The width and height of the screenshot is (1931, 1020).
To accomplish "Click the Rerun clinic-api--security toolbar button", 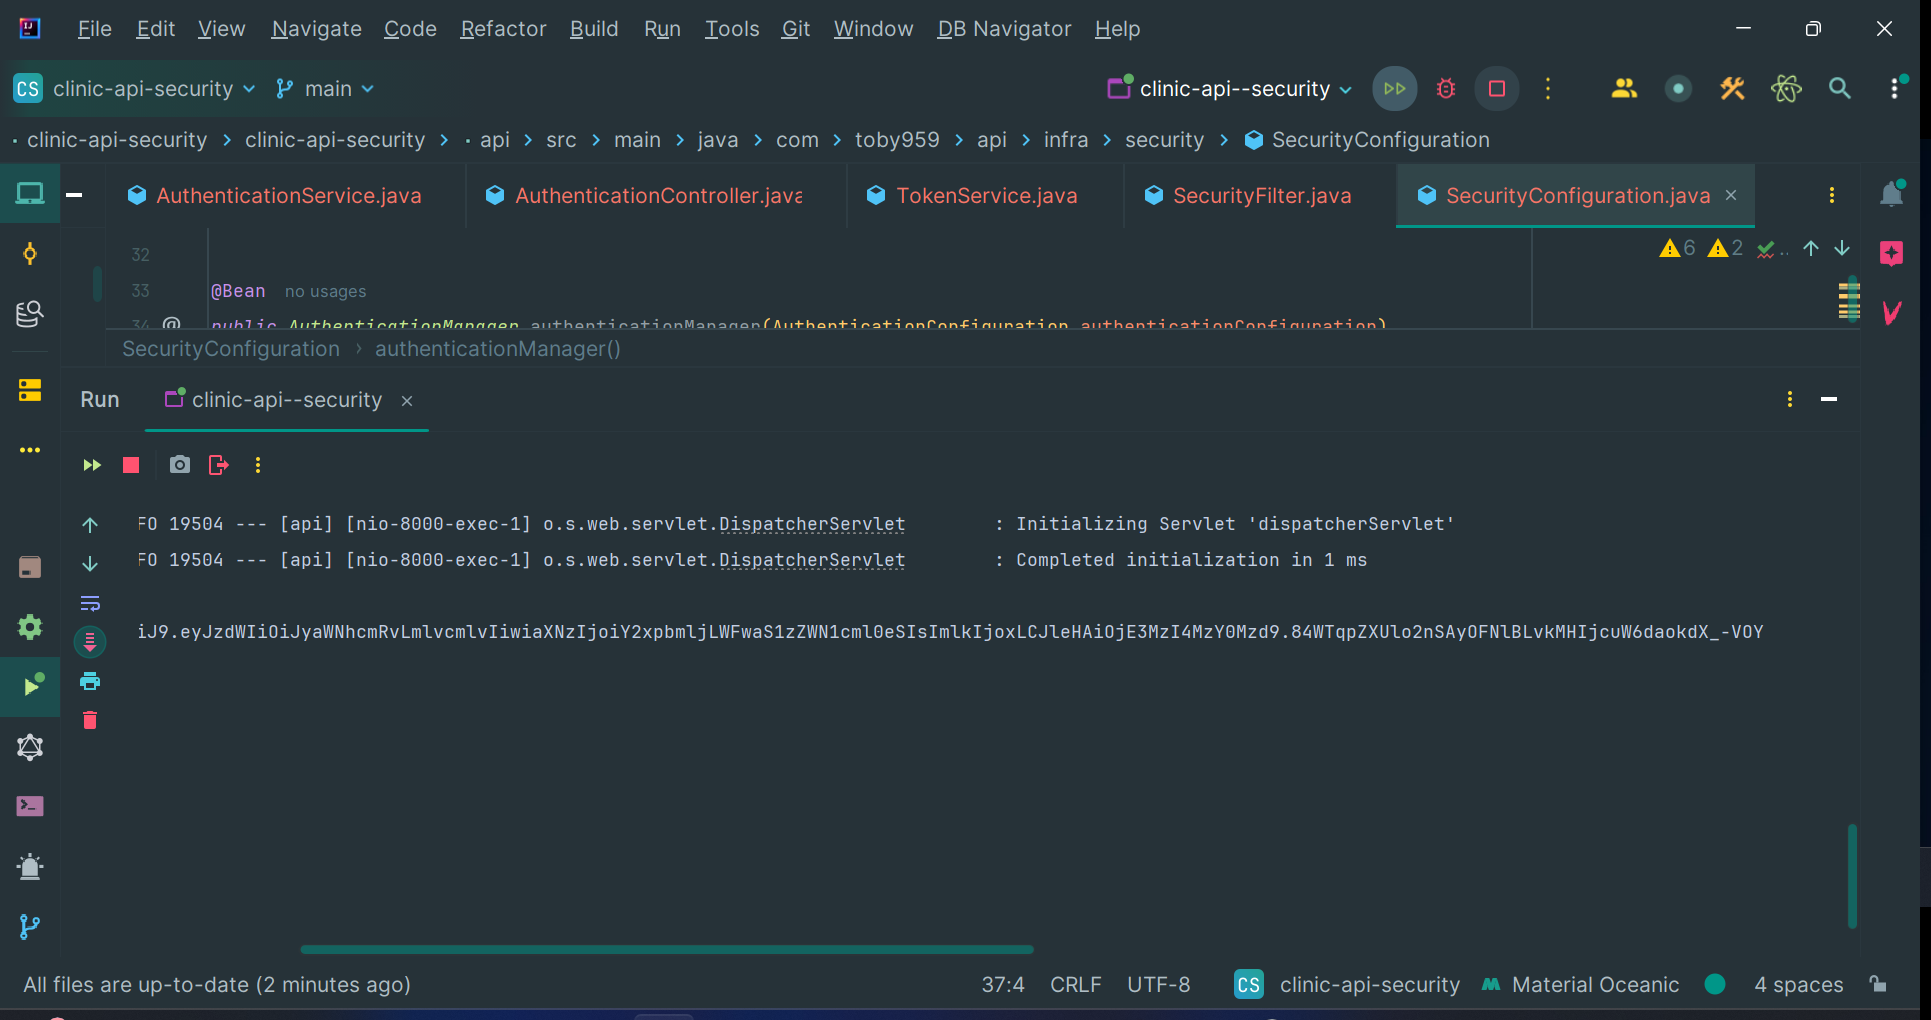I will (1395, 89).
